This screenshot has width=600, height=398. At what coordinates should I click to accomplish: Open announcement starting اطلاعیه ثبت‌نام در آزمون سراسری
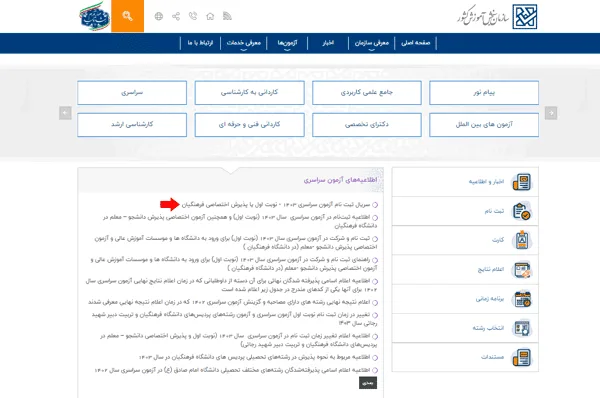coord(240,222)
